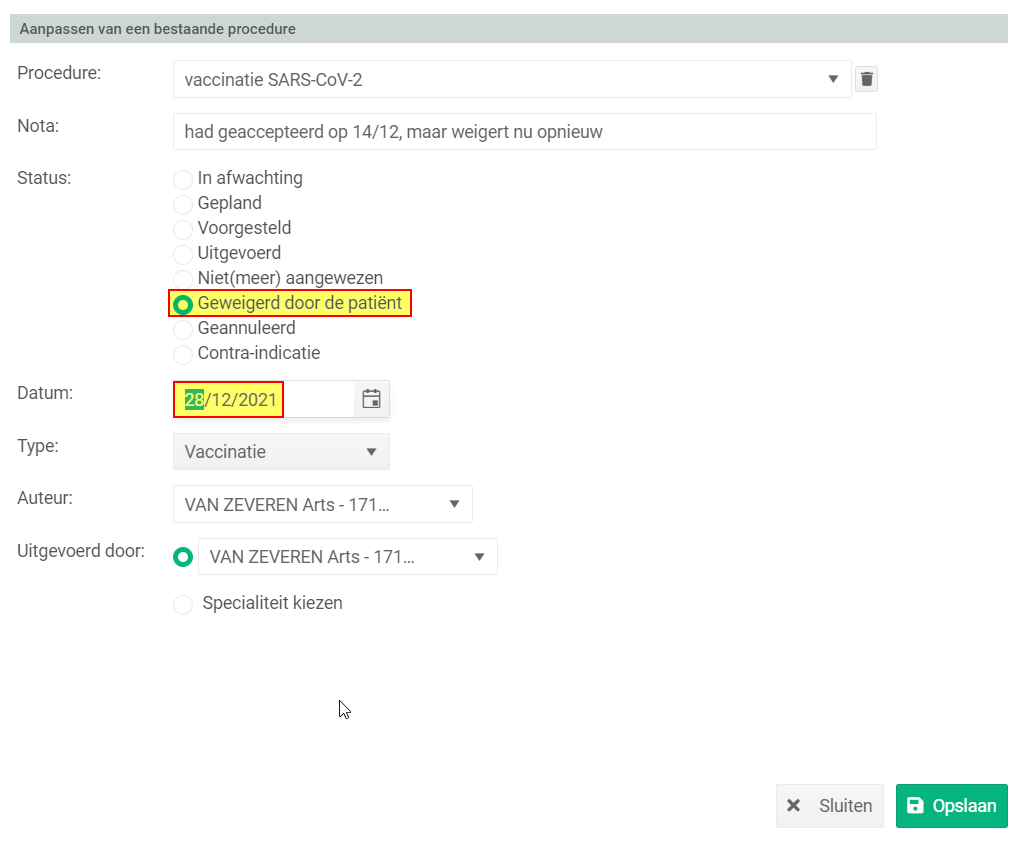Image resolution: width=1029 pixels, height=843 pixels.
Task: Select status Voorgesteld
Action: coord(182,229)
